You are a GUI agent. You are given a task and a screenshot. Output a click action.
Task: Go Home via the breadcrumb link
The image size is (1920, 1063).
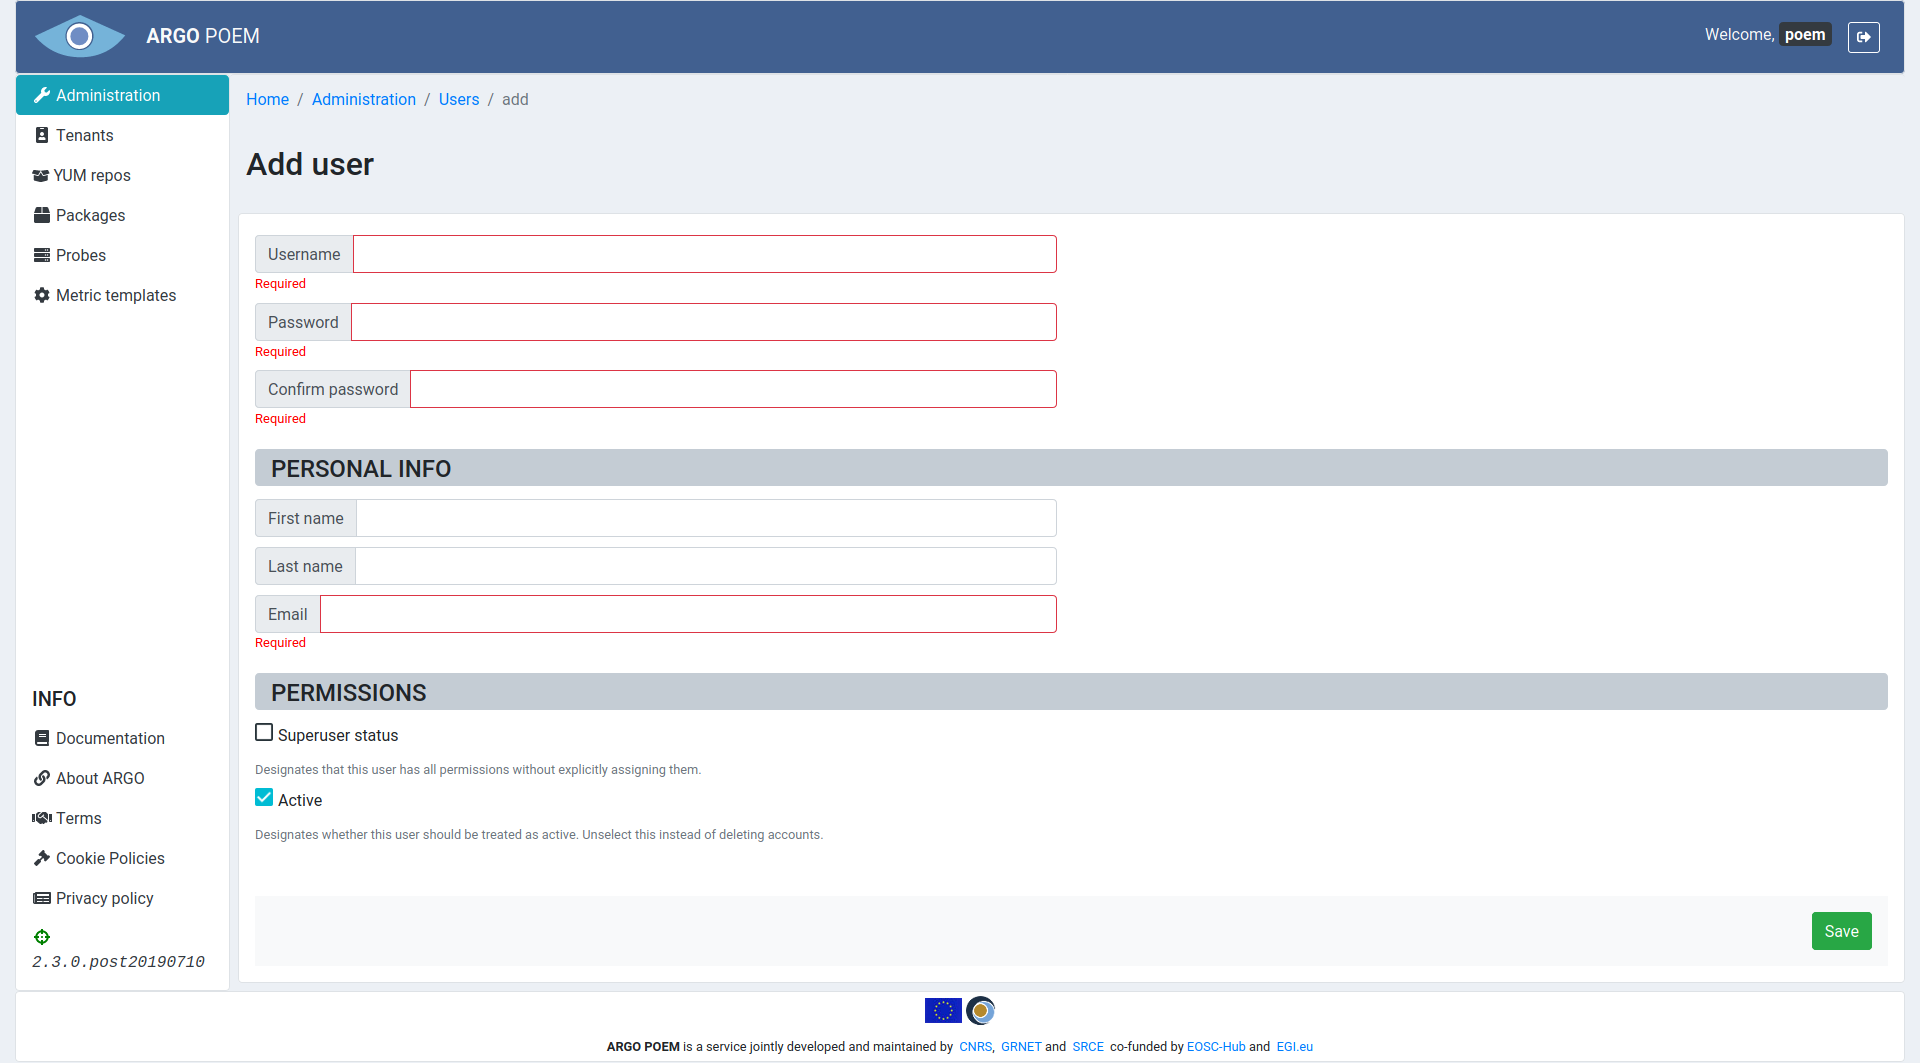[x=267, y=99]
